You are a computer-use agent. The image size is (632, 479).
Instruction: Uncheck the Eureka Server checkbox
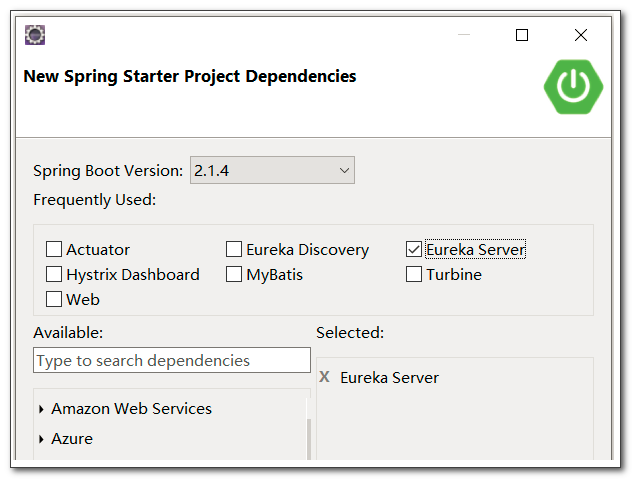414,250
